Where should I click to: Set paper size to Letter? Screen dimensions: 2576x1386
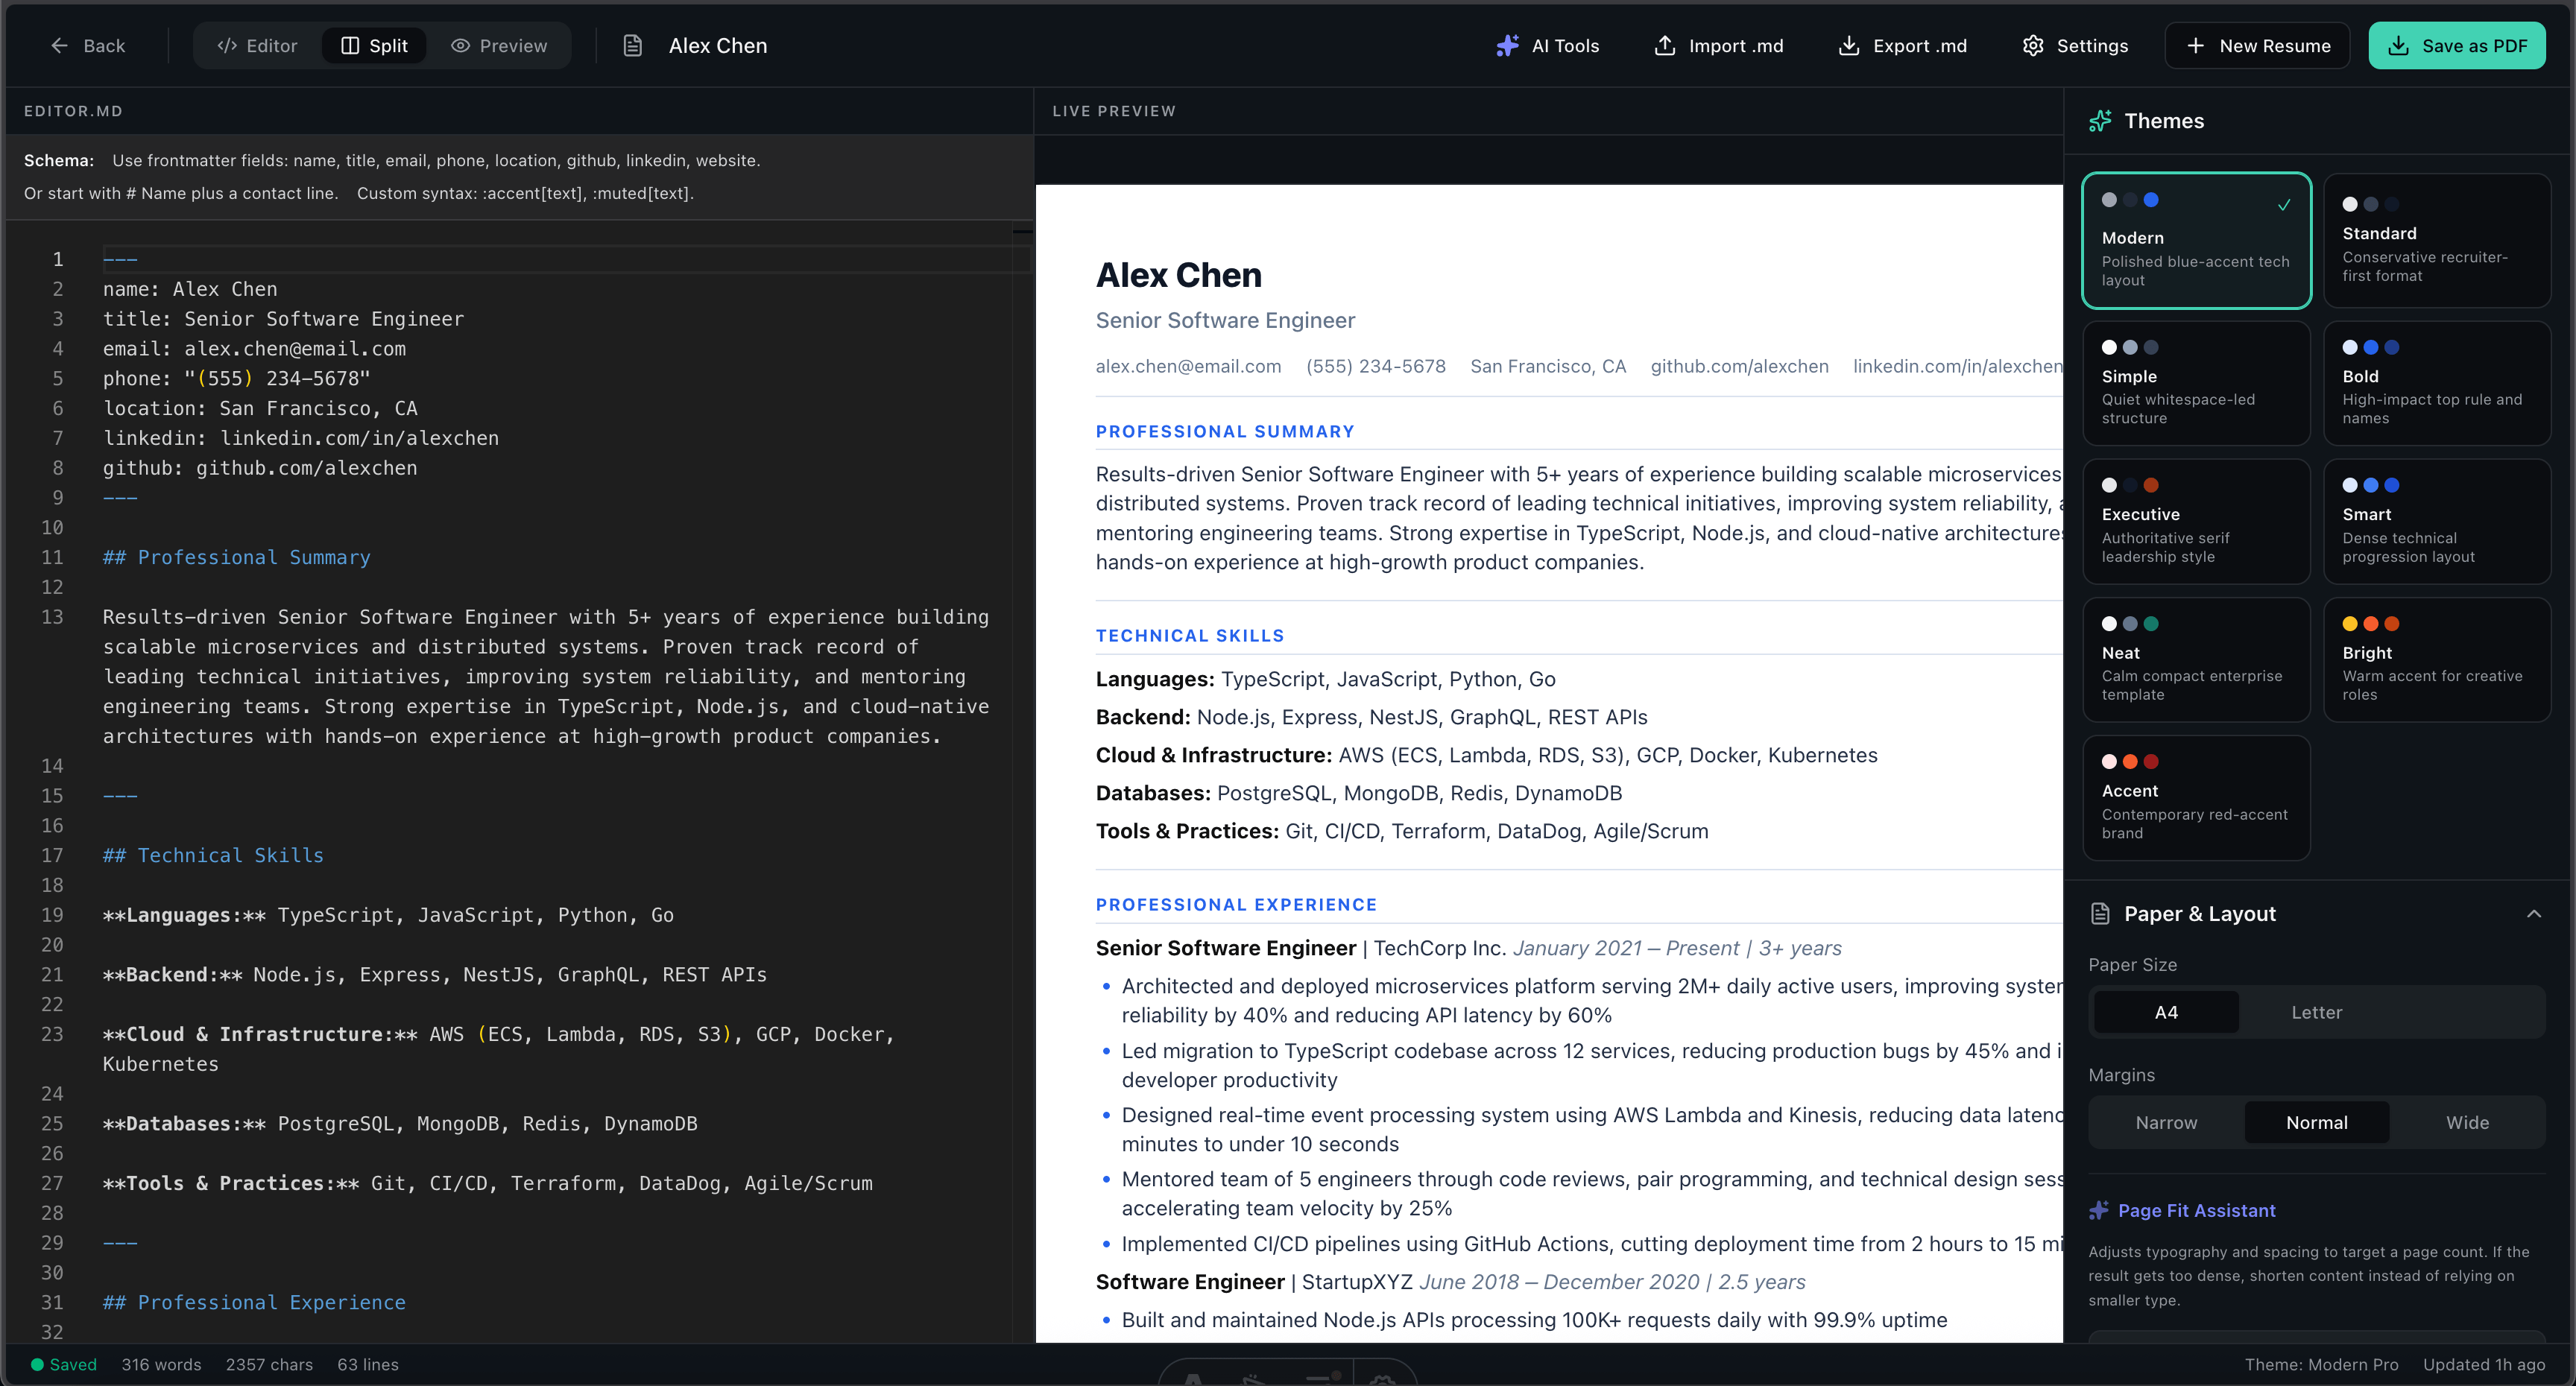(x=2317, y=1012)
